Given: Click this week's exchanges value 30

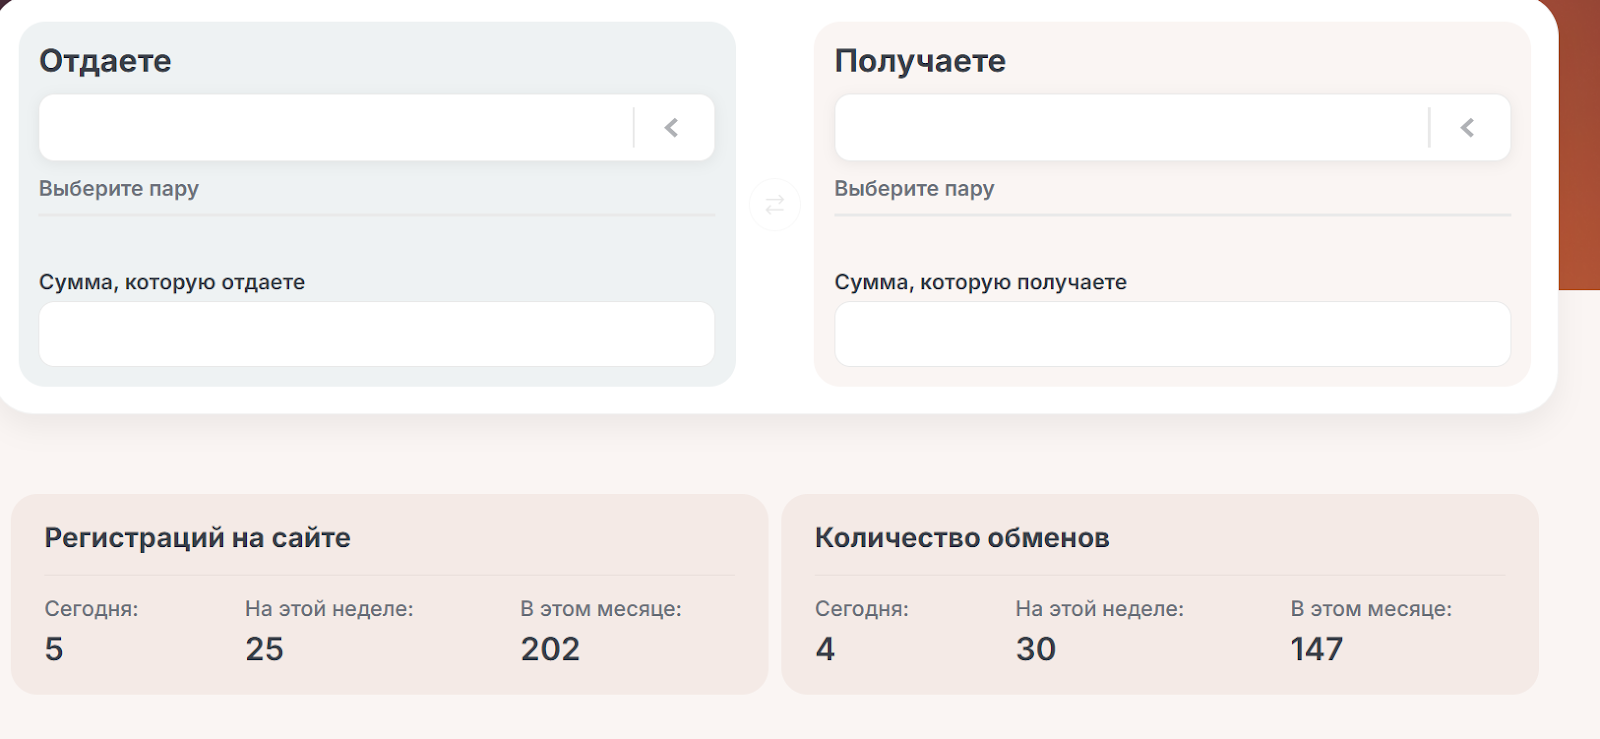Looking at the screenshot, I should [x=1036, y=649].
